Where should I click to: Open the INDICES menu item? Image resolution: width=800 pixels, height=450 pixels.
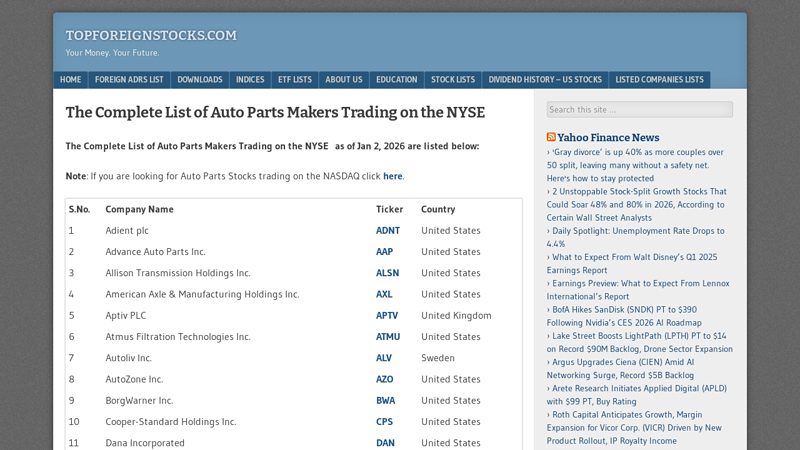[250, 80]
